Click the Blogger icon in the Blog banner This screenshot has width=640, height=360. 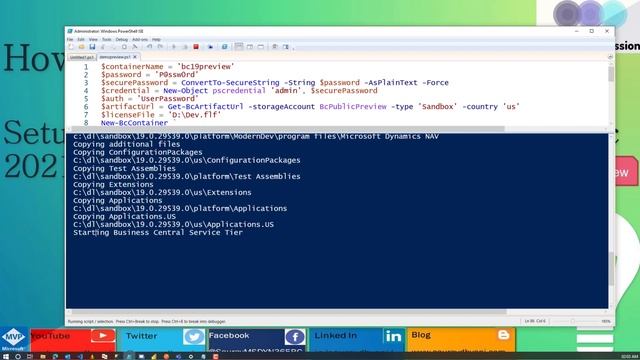[x=504, y=335]
